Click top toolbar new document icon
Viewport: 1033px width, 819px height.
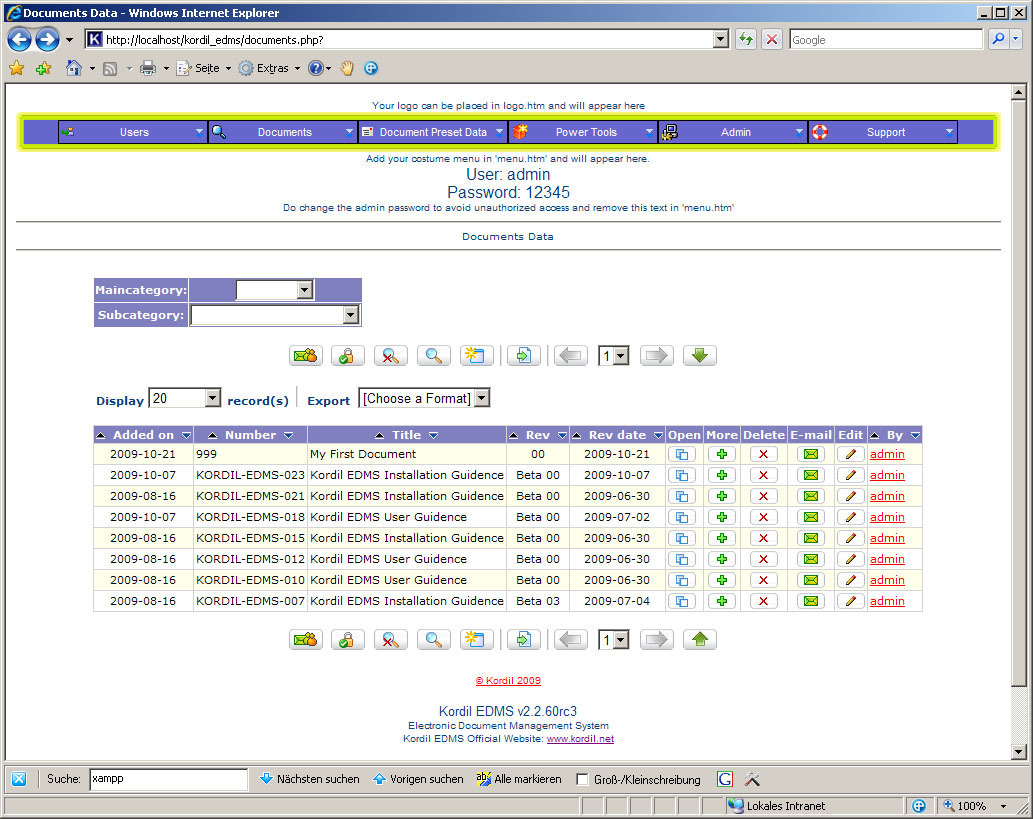point(476,356)
